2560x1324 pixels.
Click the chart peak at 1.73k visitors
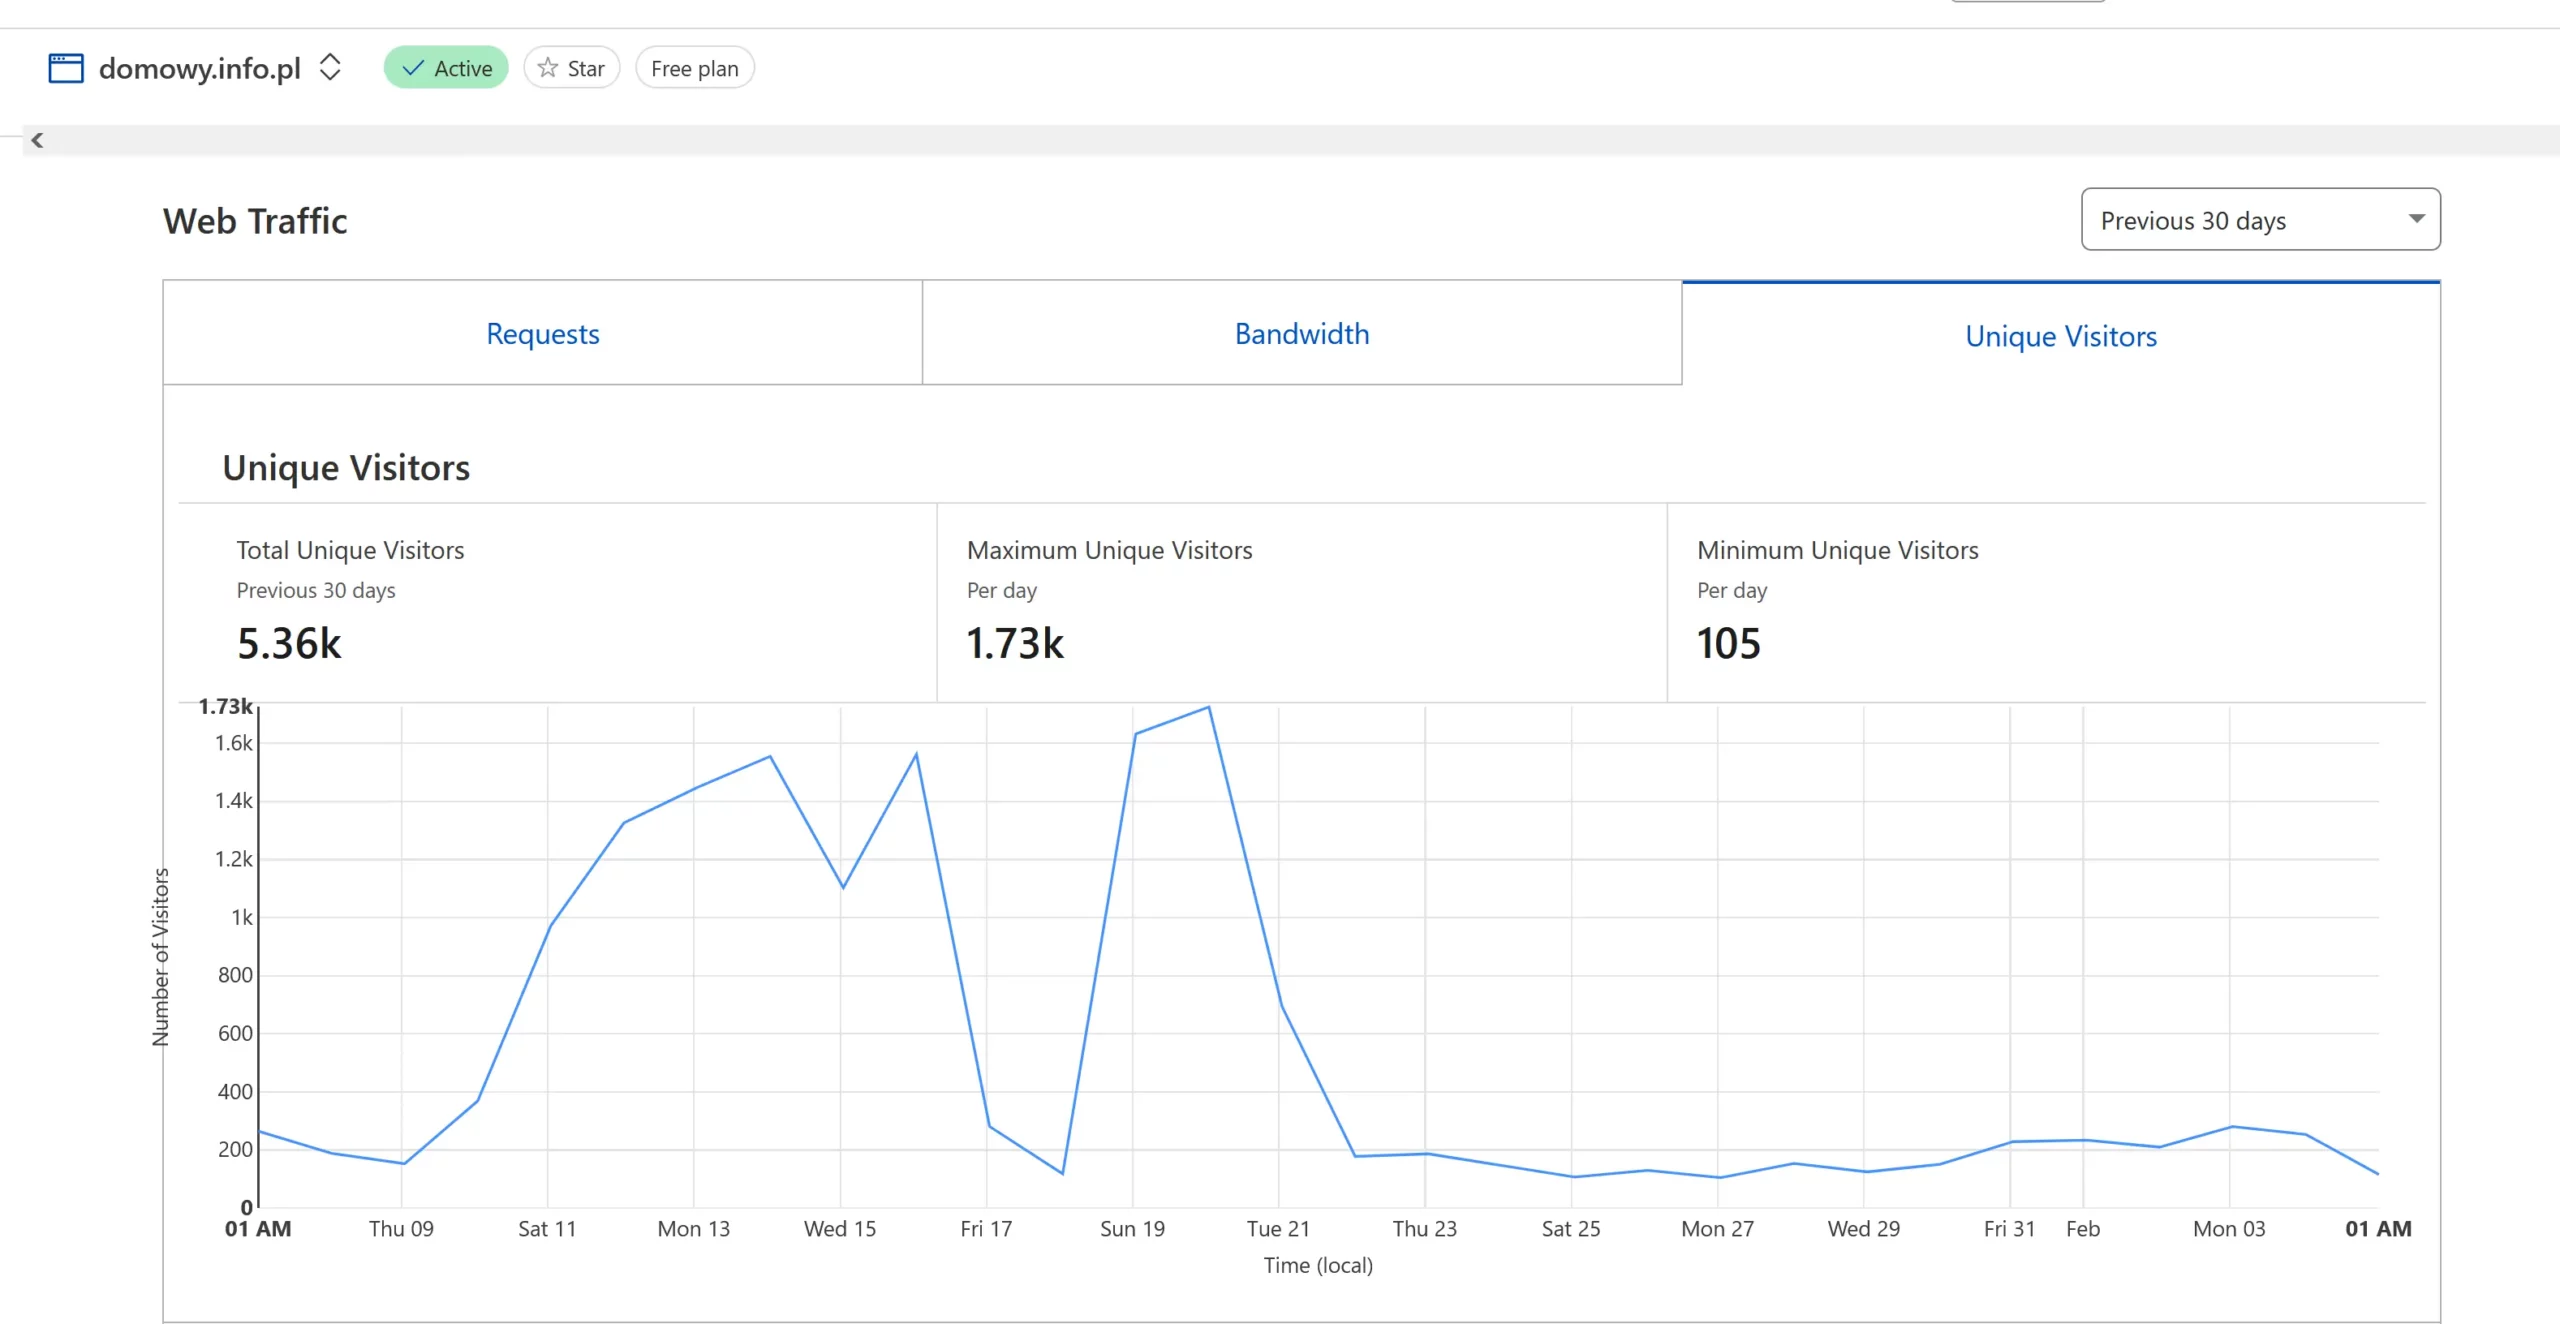click(x=1208, y=708)
